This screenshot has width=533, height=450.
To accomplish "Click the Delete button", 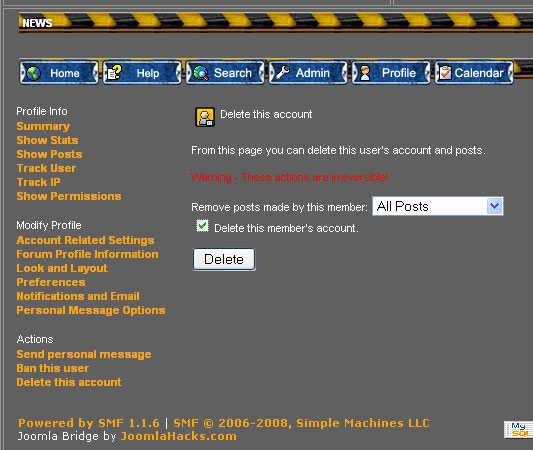I will [x=224, y=259].
